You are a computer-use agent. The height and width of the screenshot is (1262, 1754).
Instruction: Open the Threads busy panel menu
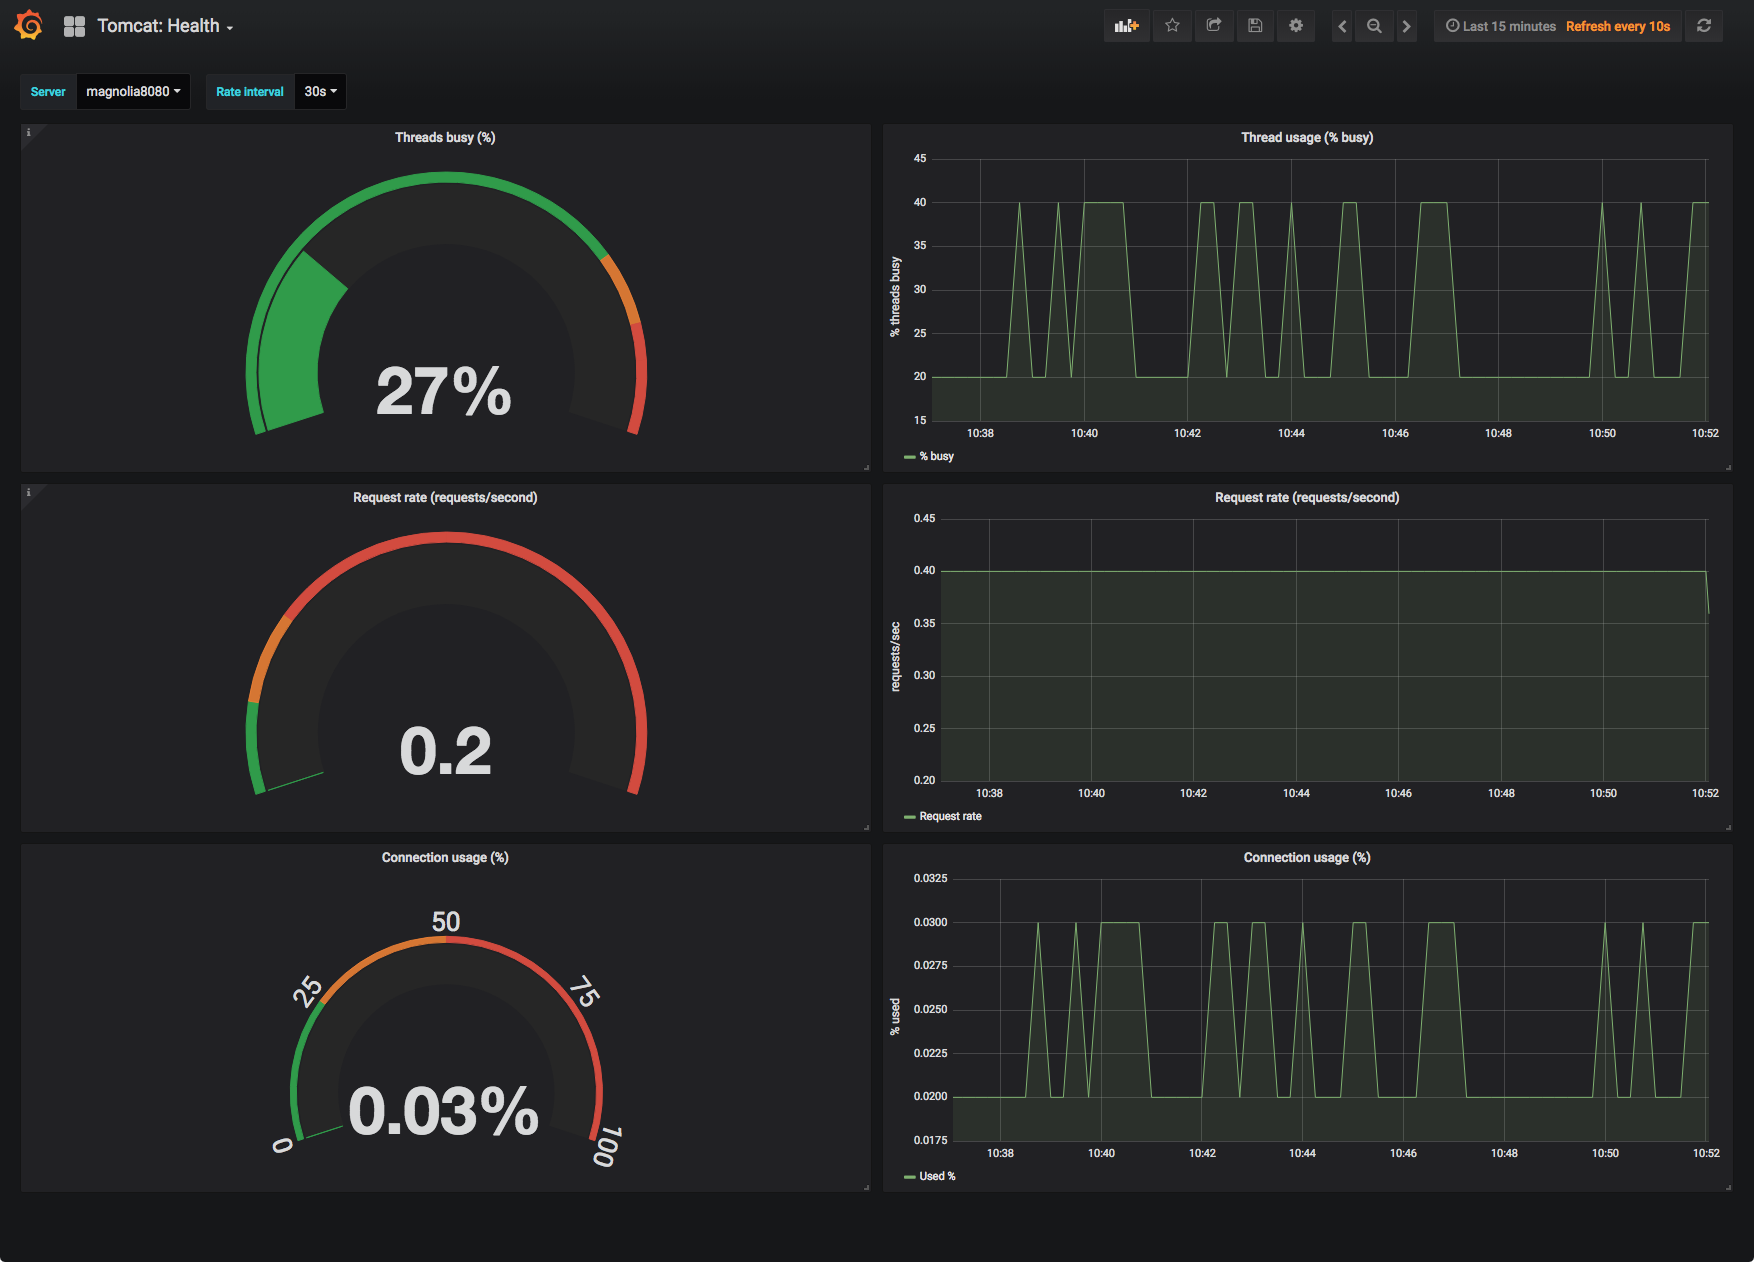click(x=444, y=137)
